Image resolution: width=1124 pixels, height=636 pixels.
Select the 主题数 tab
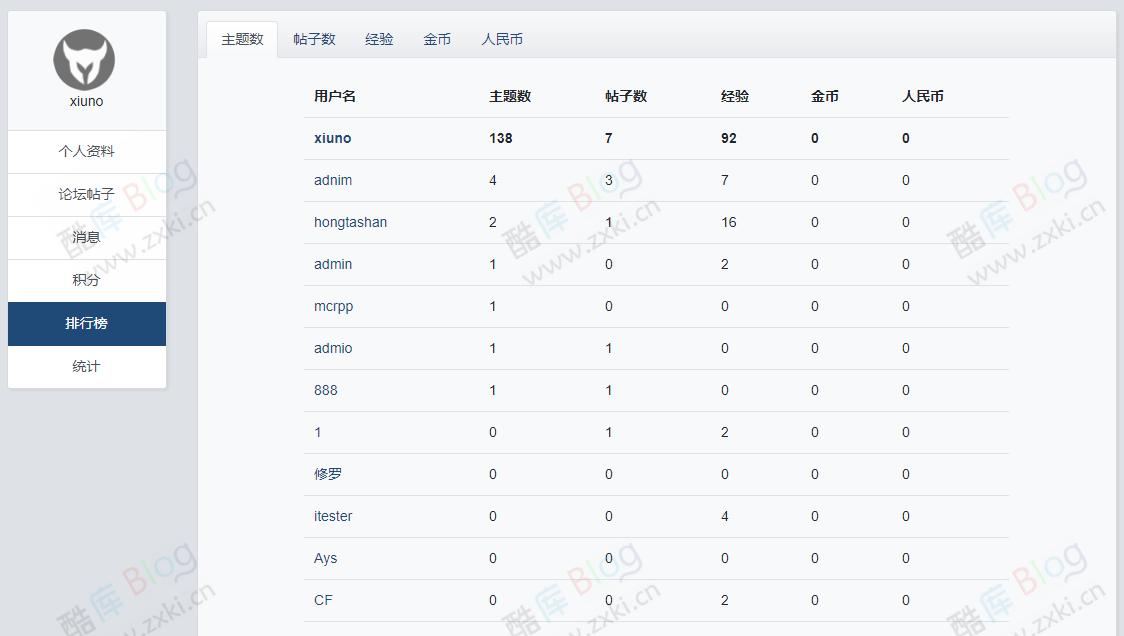point(241,38)
